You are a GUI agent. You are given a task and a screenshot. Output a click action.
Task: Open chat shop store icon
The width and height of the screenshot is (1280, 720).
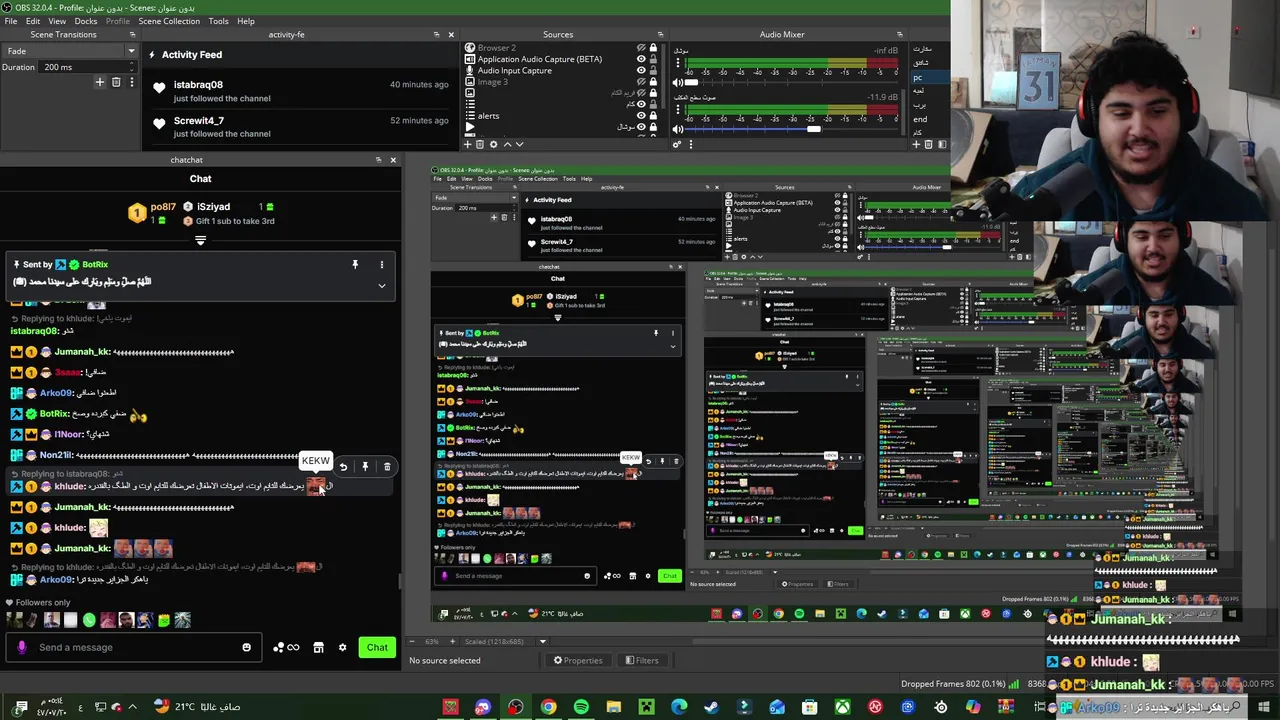pos(318,647)
